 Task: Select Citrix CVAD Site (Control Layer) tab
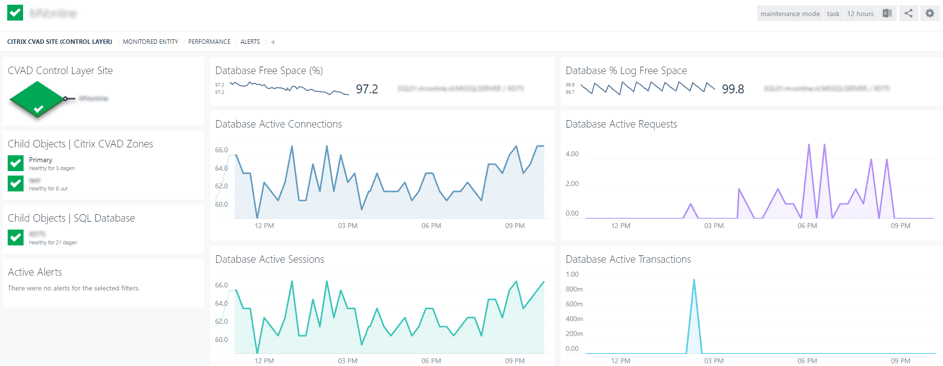tap(60, 42)
